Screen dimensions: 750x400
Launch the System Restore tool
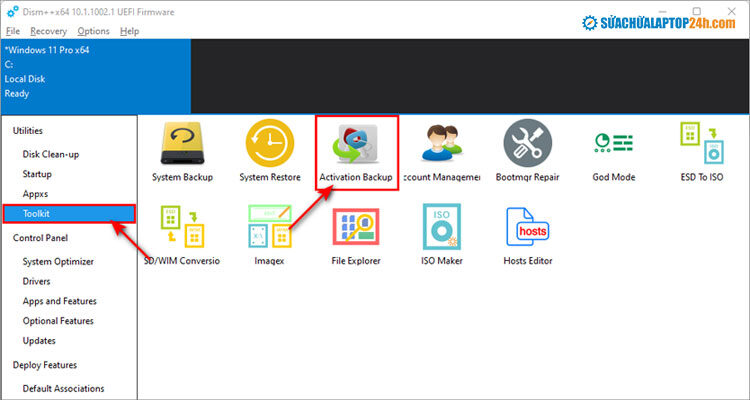[270, 151]
